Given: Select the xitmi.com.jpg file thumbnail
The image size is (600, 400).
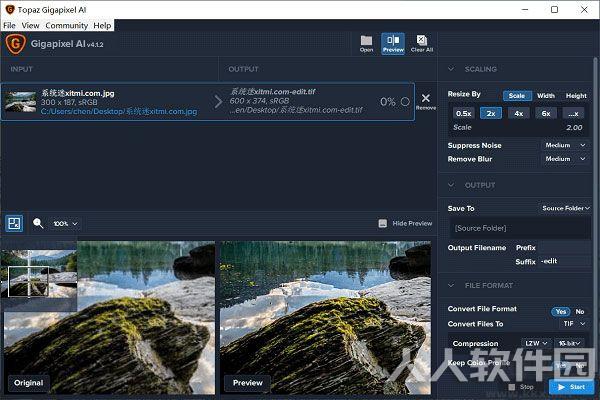Looking at the screenshot, I should tap(21, 102).
